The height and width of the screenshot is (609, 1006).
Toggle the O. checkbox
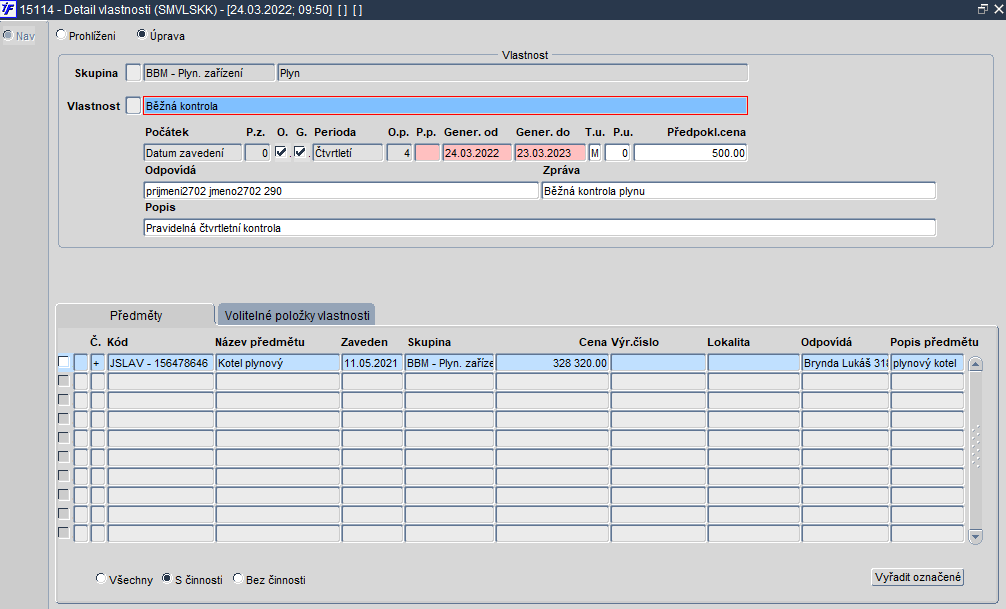tap(281, 152)
